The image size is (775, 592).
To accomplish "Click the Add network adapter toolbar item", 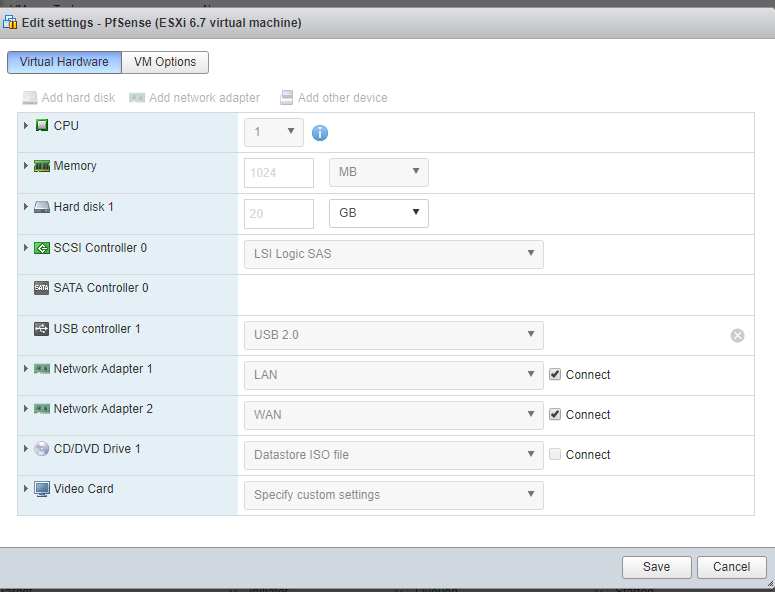I will [x=195, y=98].
